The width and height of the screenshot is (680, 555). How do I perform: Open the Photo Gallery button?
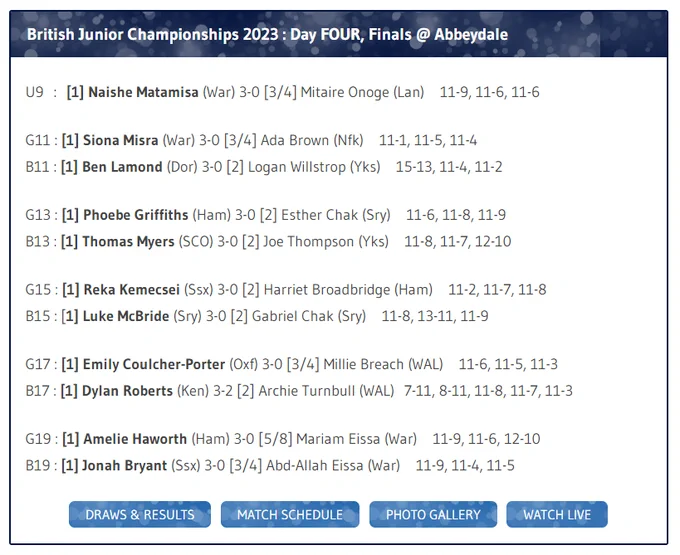point(433,515)
